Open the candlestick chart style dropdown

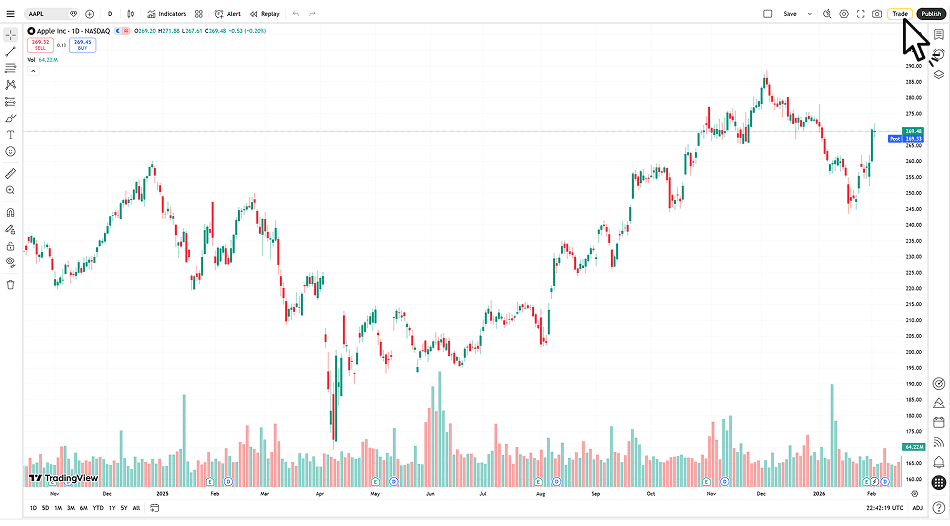131,14
